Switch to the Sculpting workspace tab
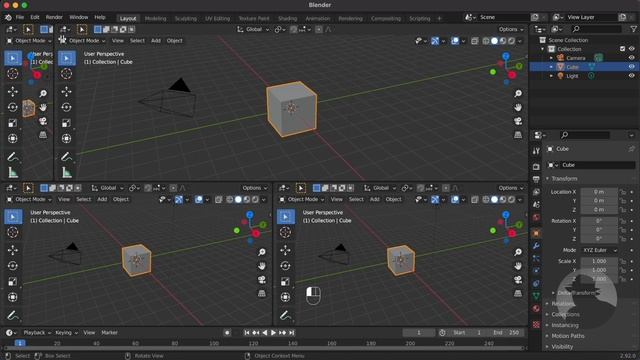640x360 pixels. point(185,18)
